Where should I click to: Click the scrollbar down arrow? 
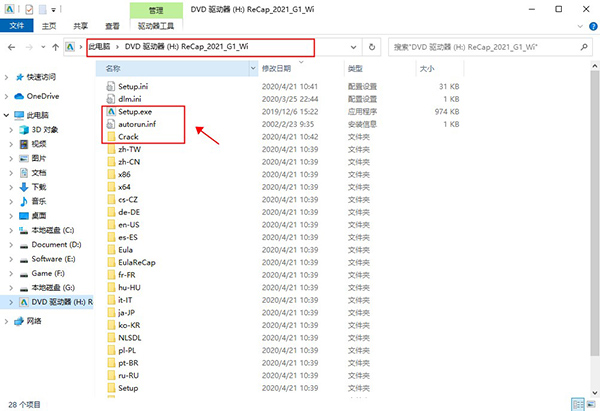(594, 393)
